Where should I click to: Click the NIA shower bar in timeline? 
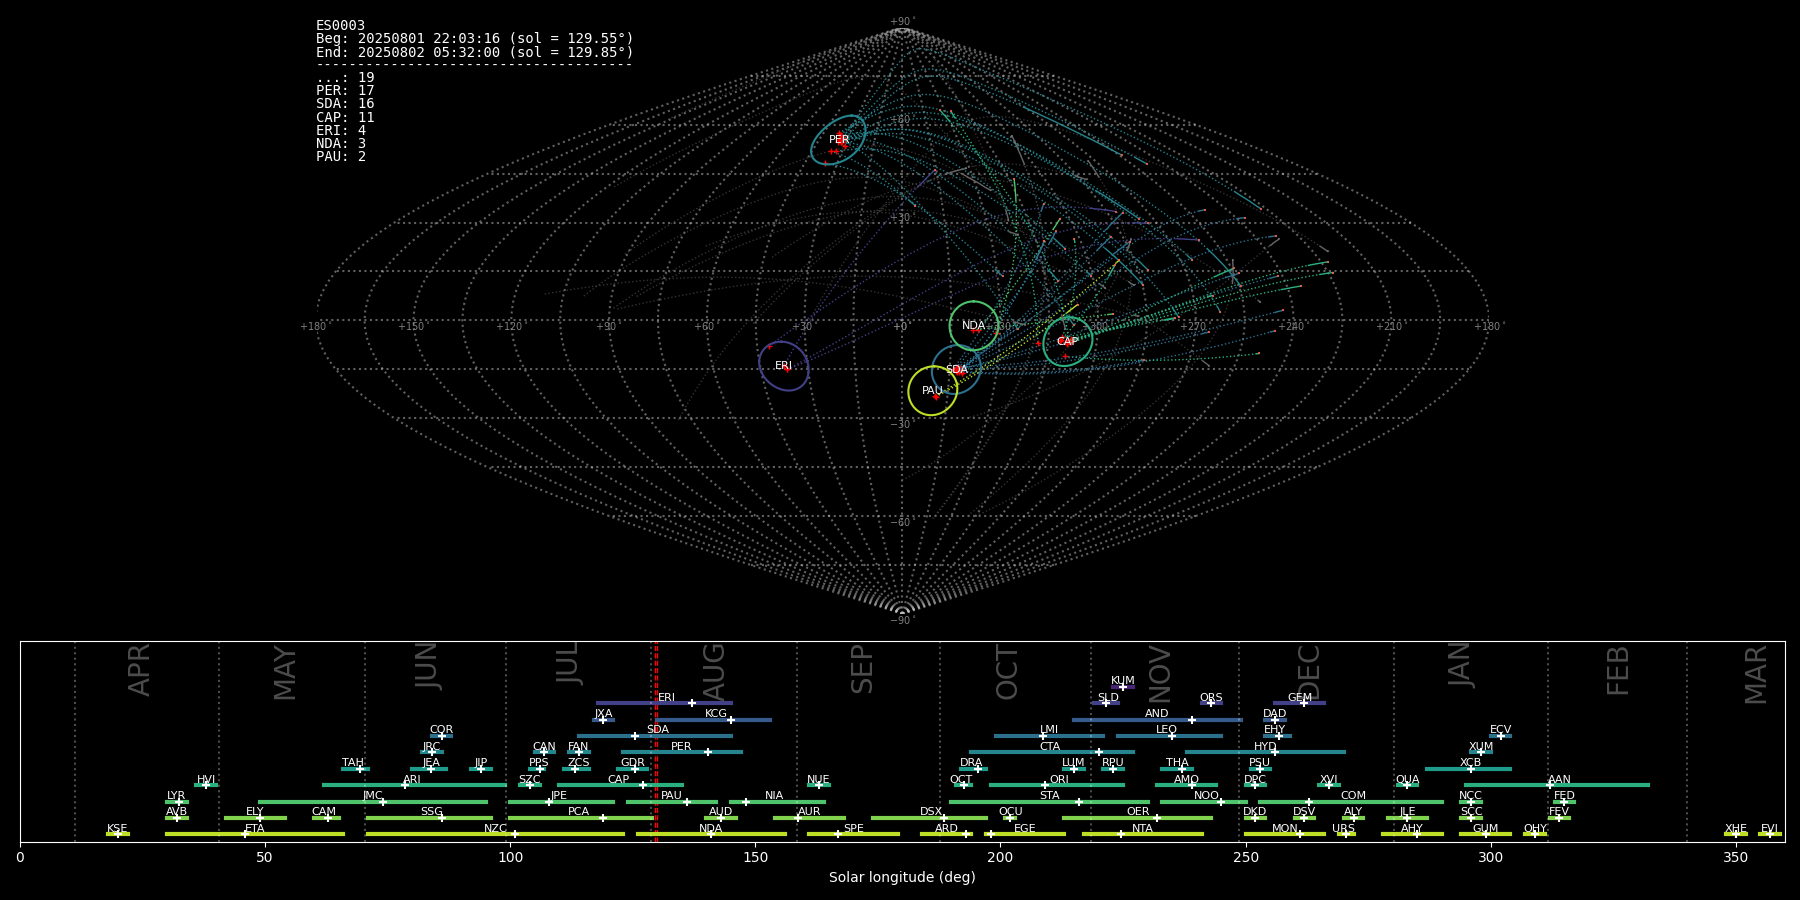click(x=777, y=801)
